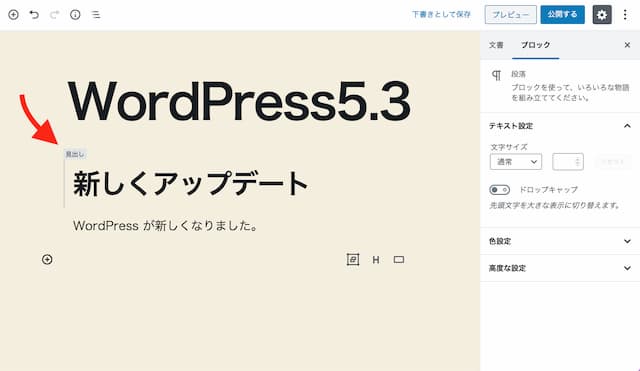Switch to the 文書 document tab

point(496,45)
